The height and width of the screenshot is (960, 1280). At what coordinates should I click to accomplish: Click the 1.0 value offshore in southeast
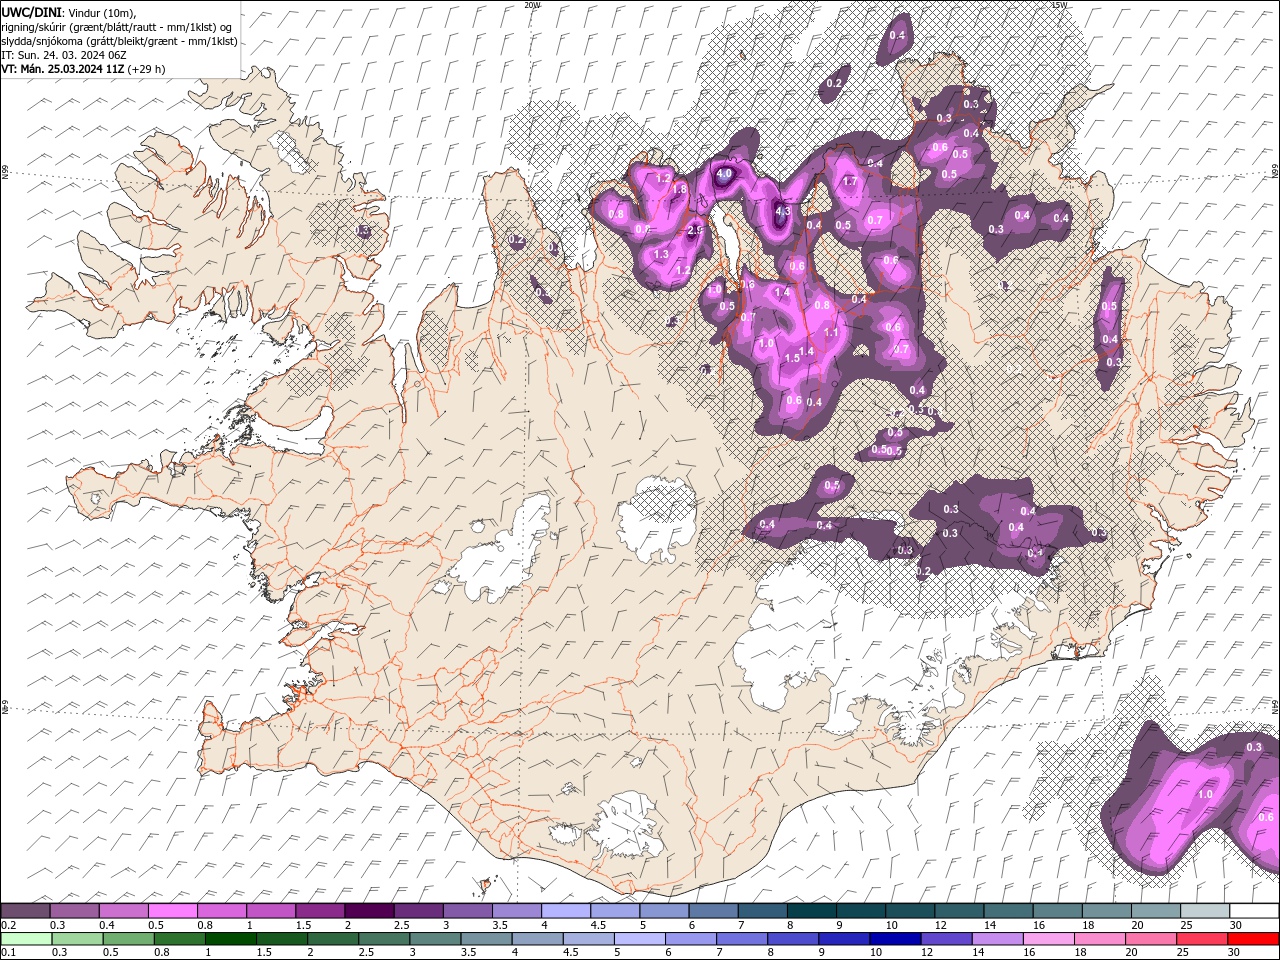click(1205, 794)
